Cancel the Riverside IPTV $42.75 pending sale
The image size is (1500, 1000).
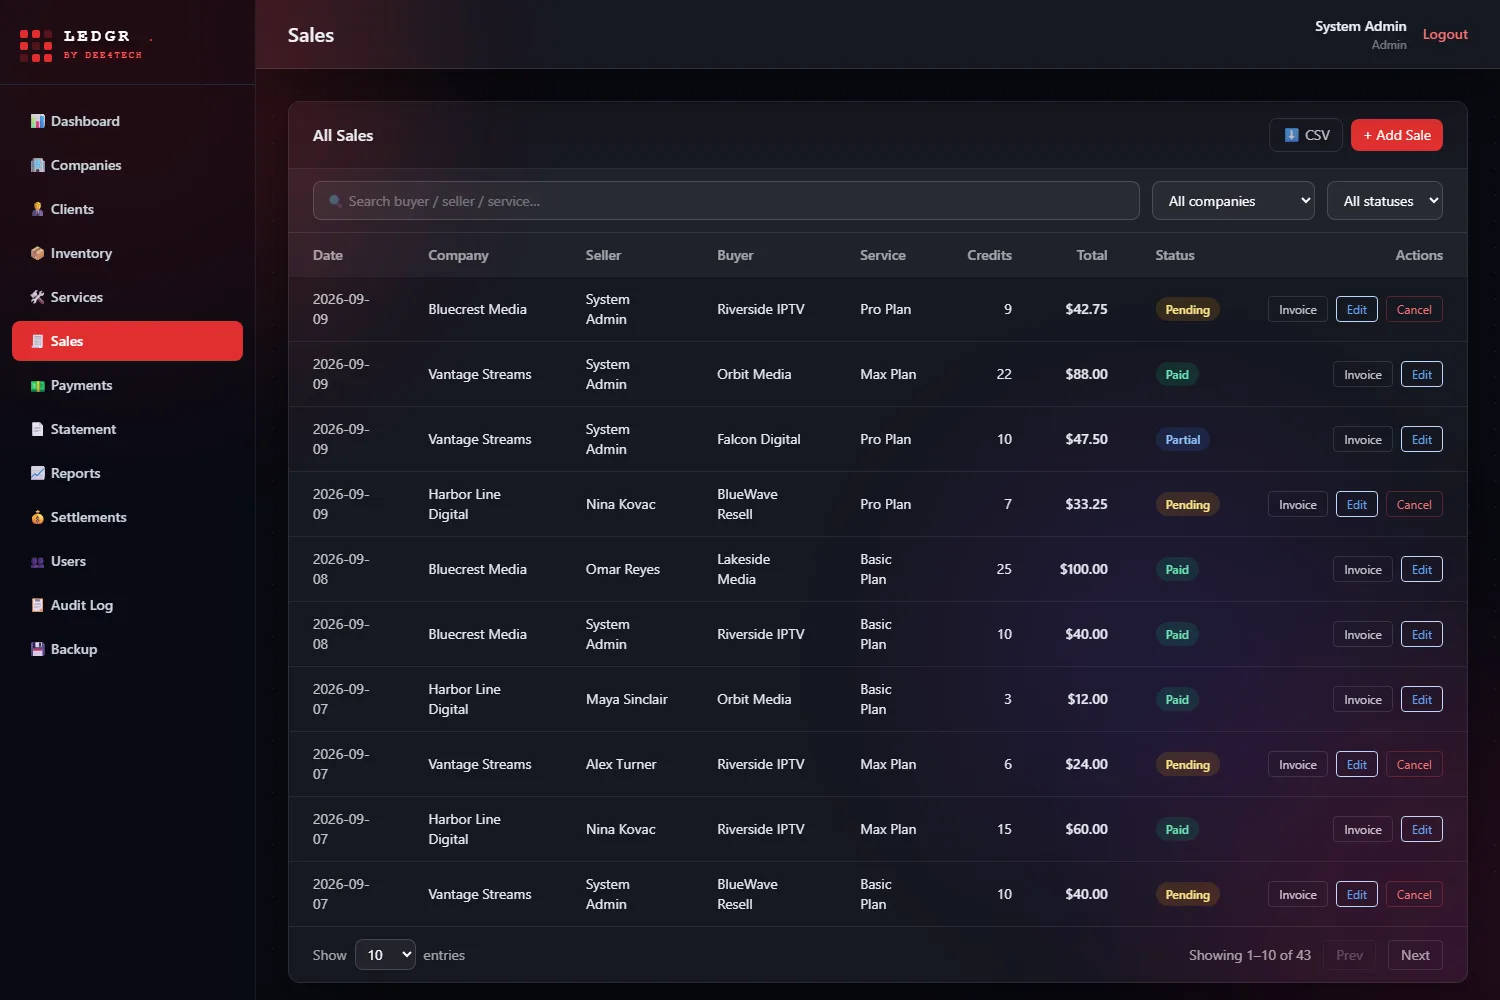(x=1414, y=310)
